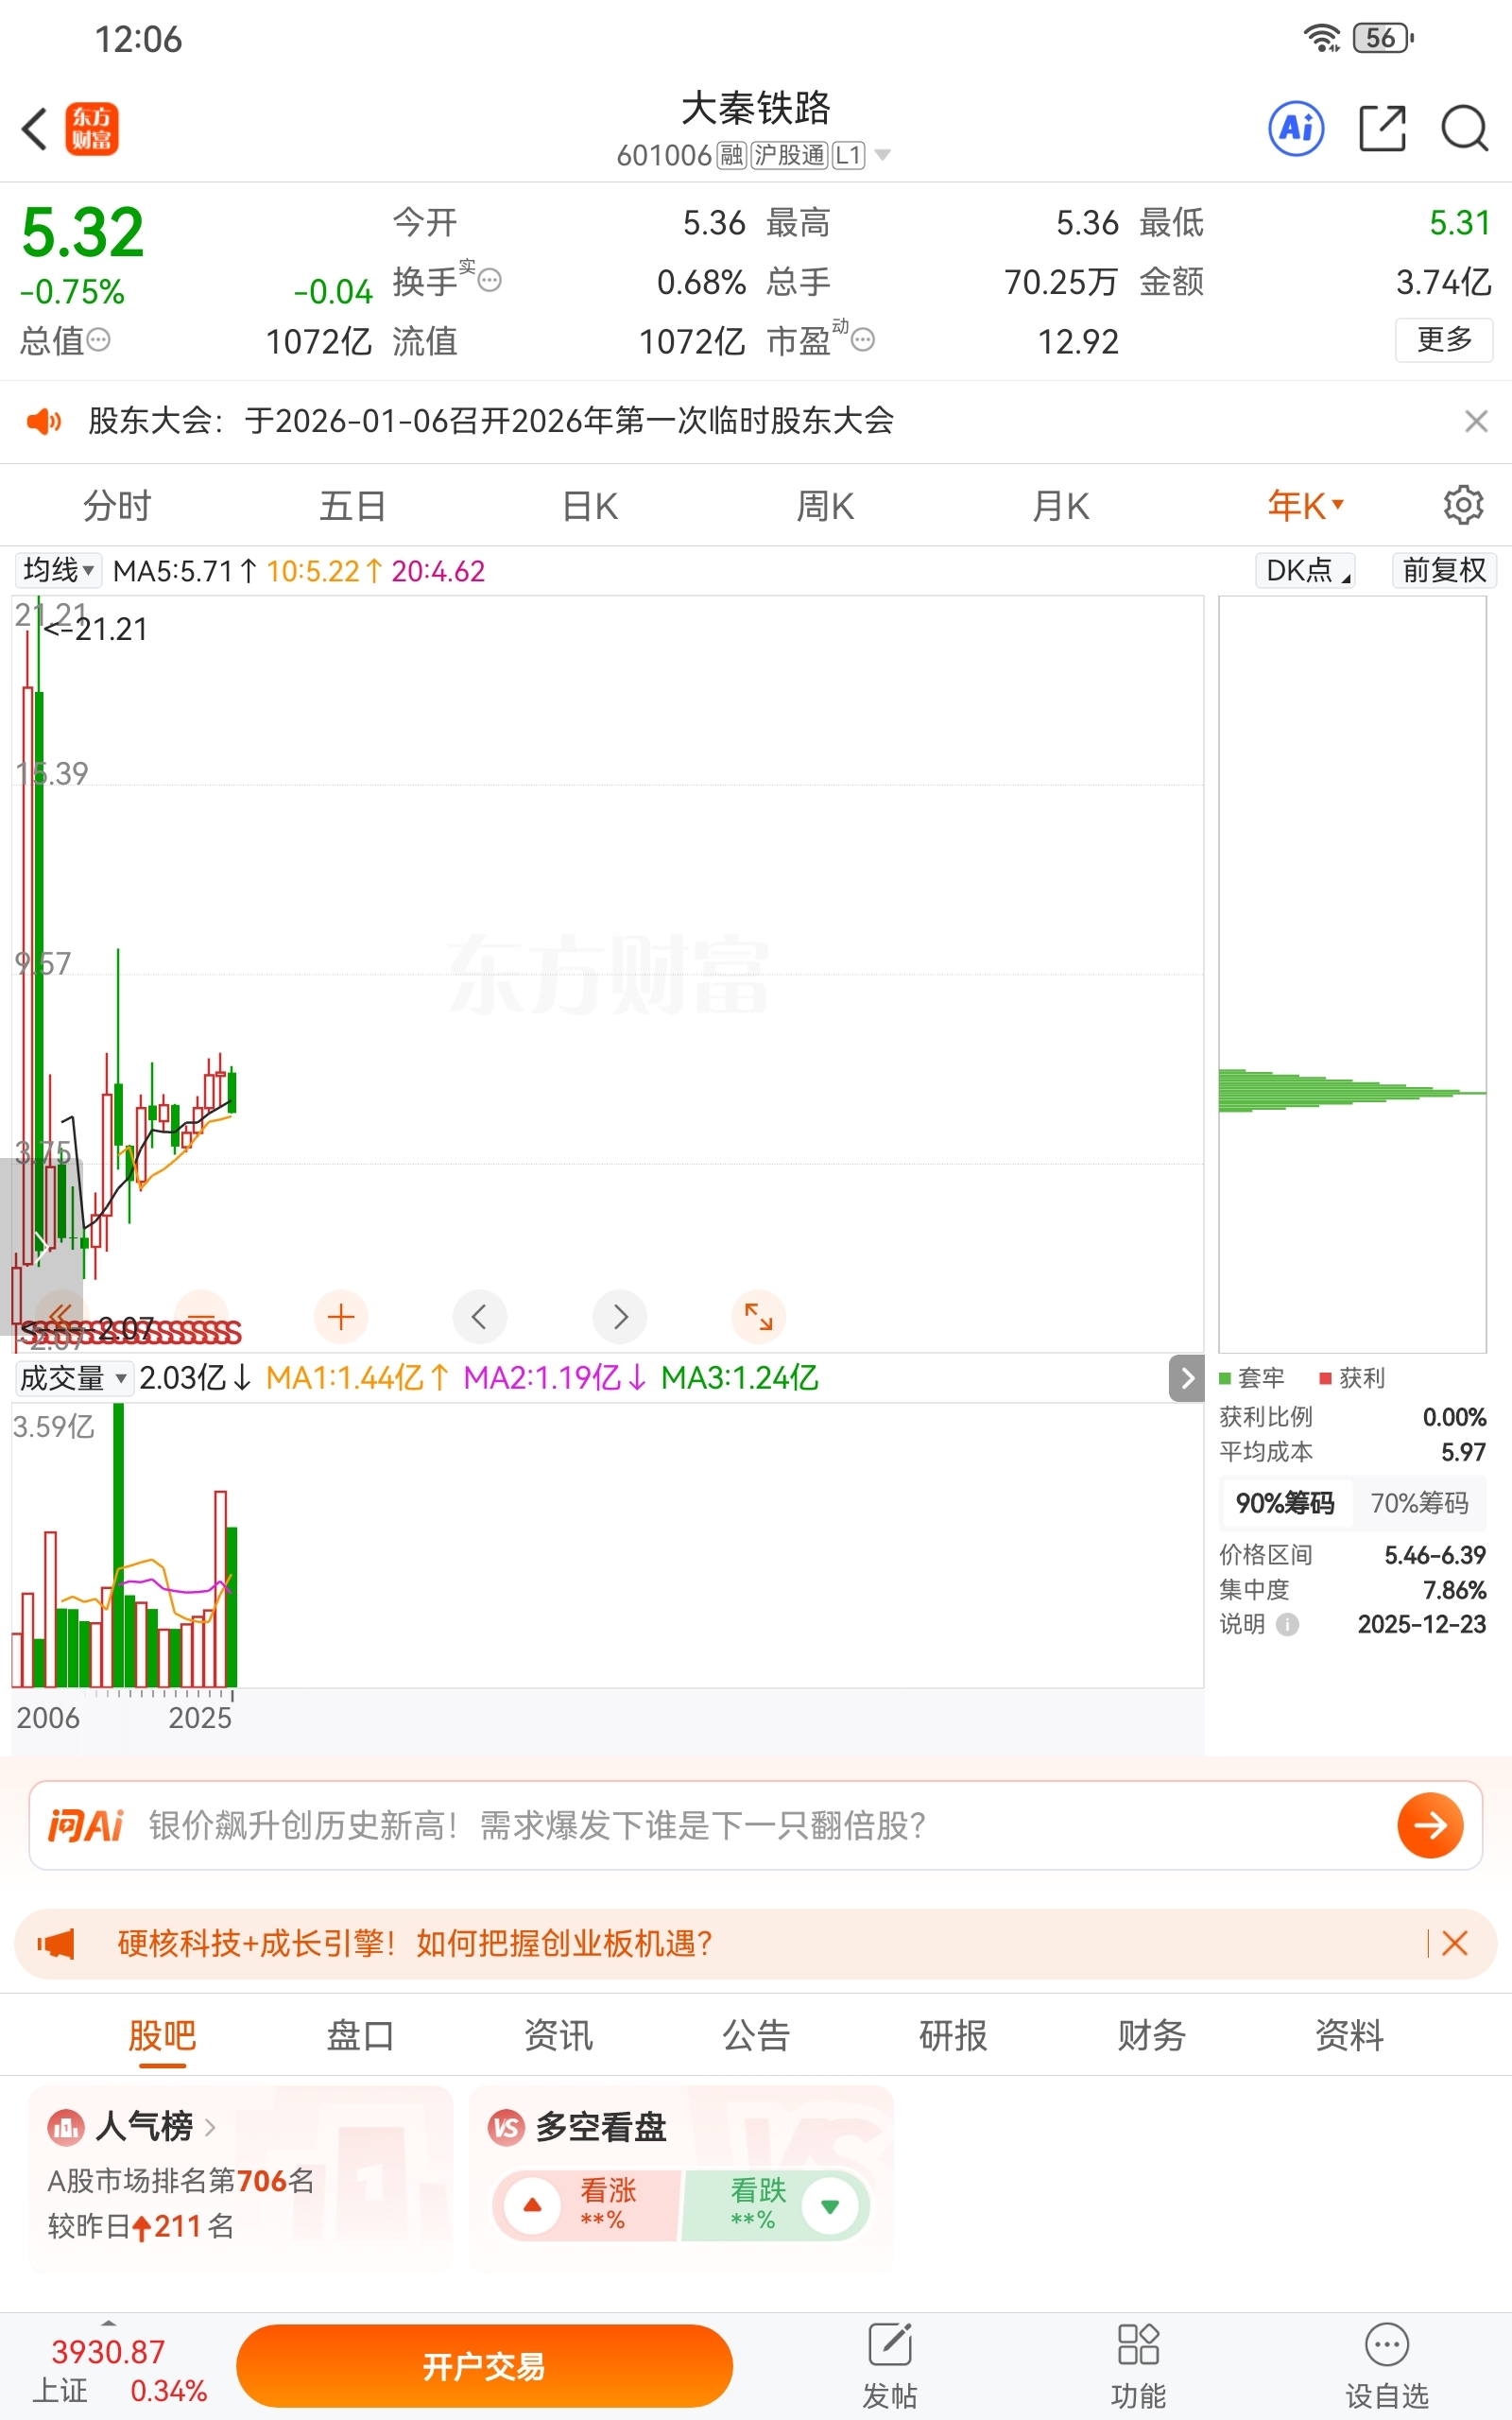Open the blue Ai assistant icon
Viewport: 1512px width, 2420px height.
(x=1296, y=128)
